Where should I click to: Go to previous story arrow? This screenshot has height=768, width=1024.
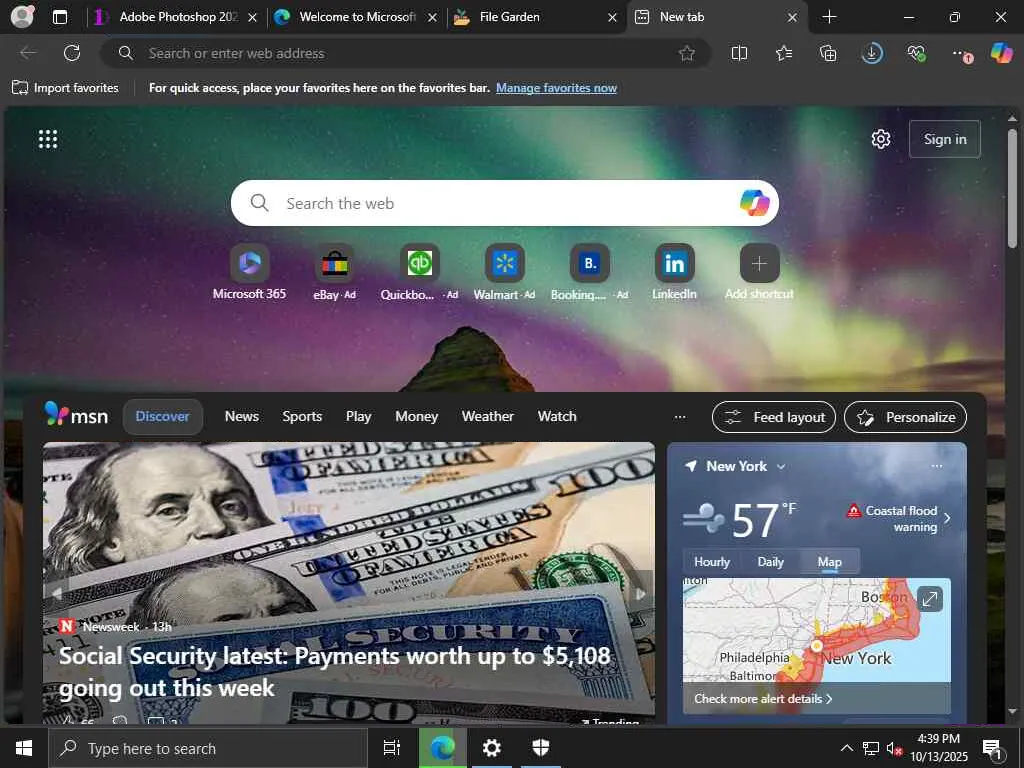pyautogui.click(x=56, y=594)
